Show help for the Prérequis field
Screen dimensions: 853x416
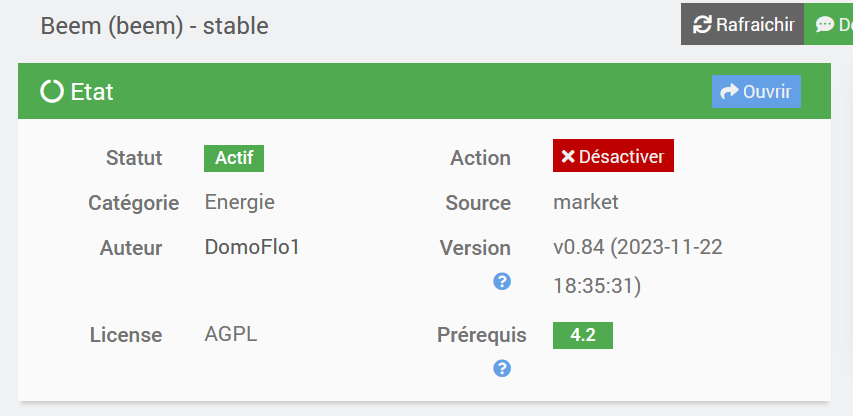pyautogui.click(x=502, y=368)
